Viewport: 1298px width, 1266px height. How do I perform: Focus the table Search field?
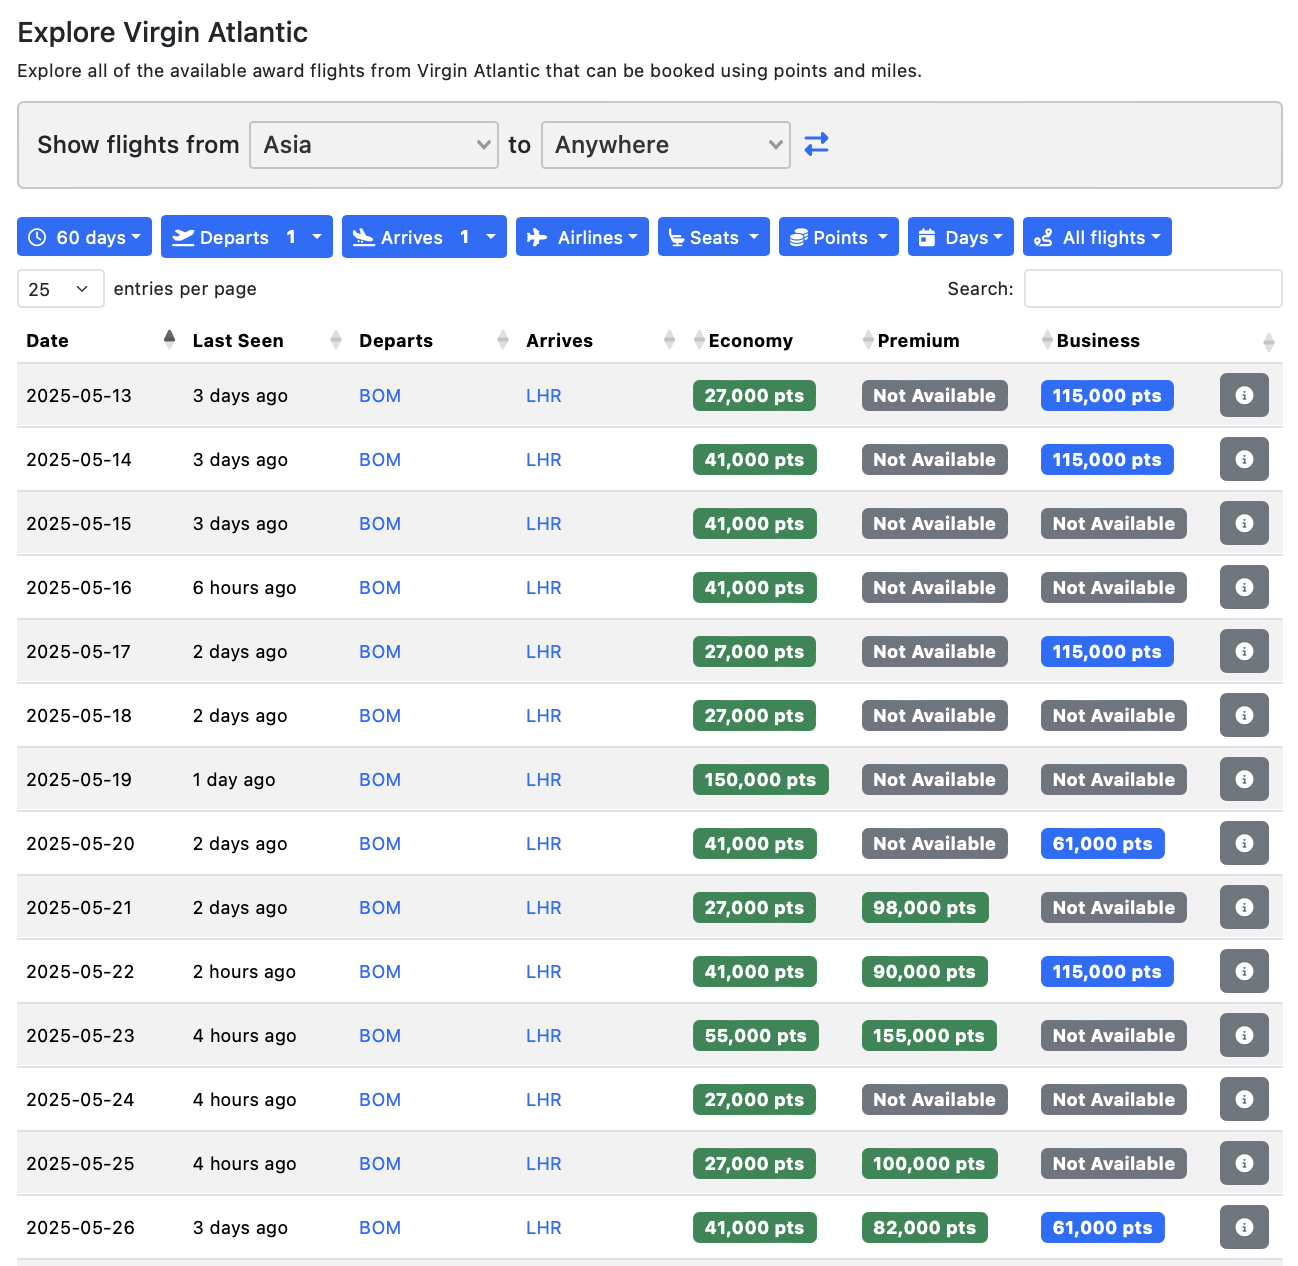[1153, 288]
